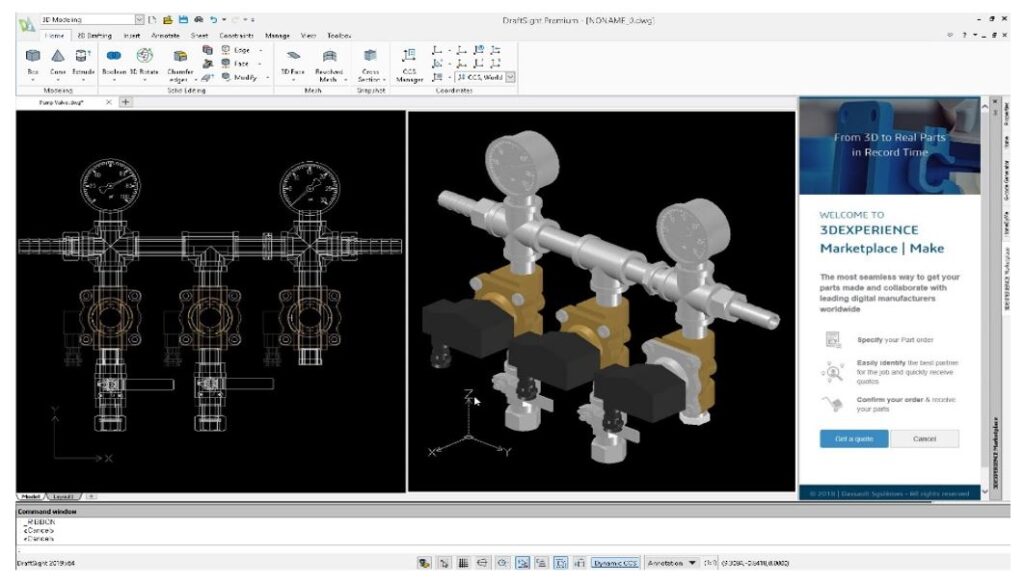Viewport: 1024px width, 584px height.
Task: Click the first status bar icon left of Snap
Action: [424, 562]
